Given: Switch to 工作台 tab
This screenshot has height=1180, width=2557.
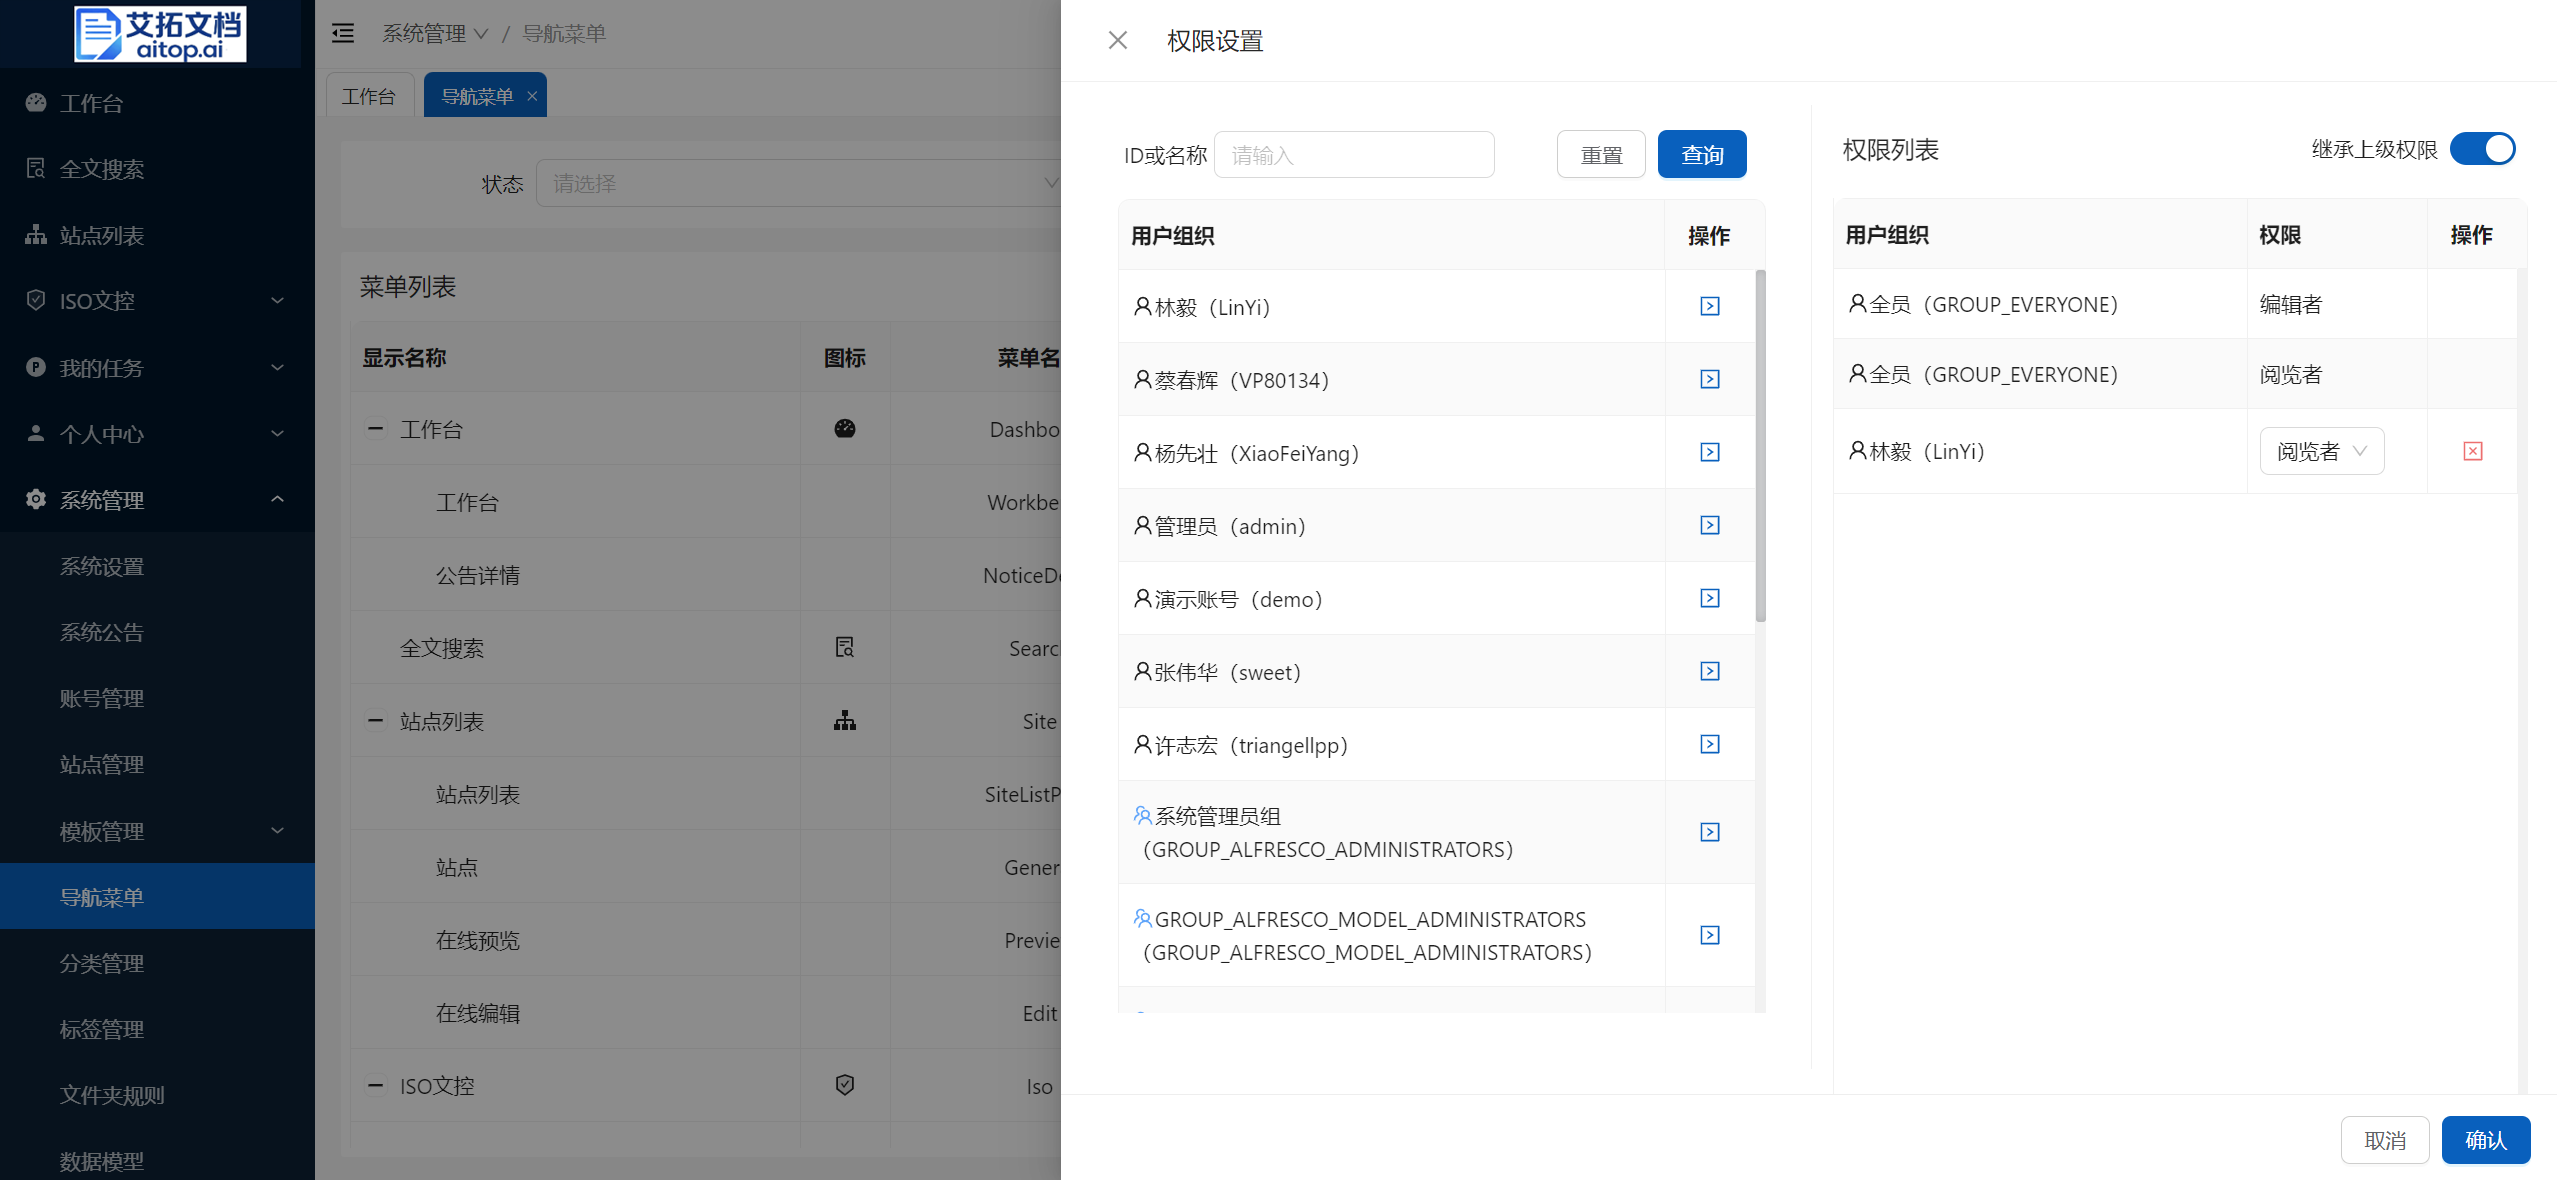Looking at the screenshot, I should point(368,96).
